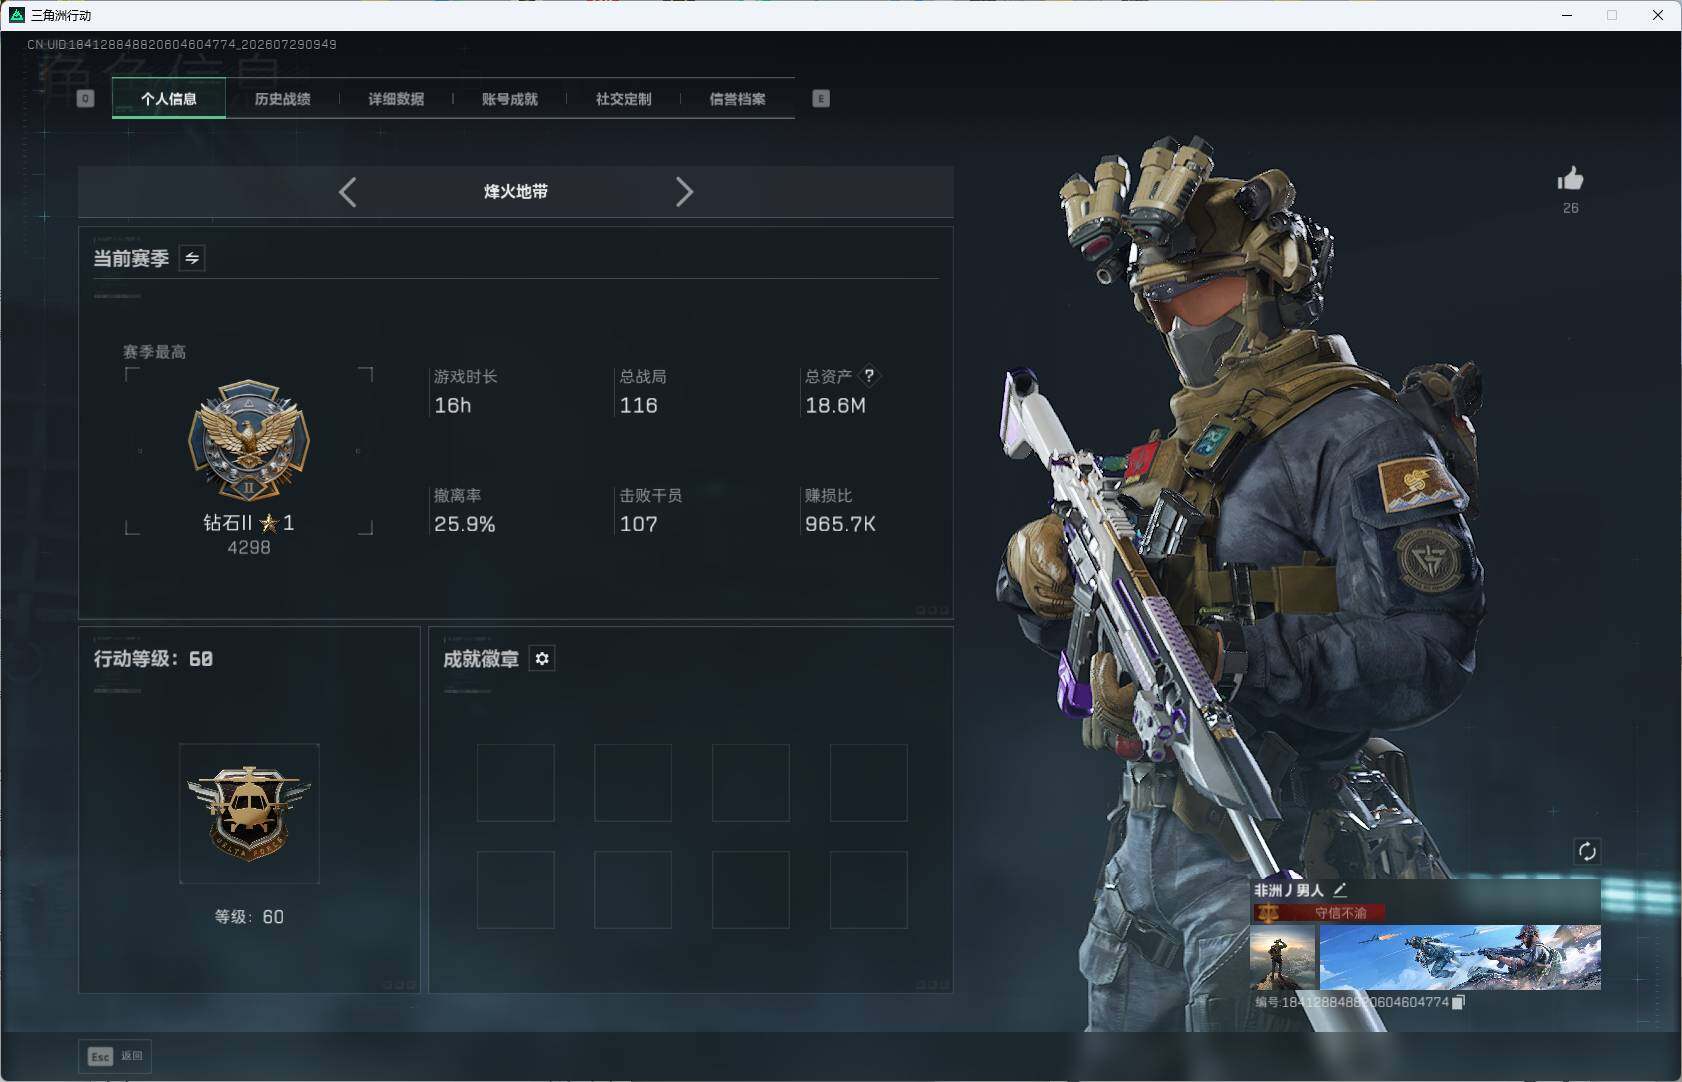This screenshot has width=1682, height=1082.
Task: Click the 总战局 116 value
Action: 639,405
